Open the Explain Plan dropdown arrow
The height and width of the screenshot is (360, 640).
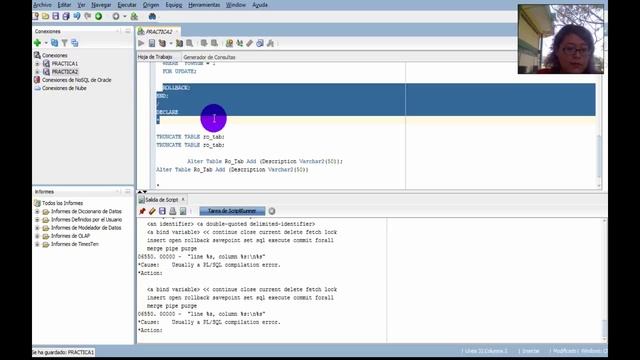171,44
